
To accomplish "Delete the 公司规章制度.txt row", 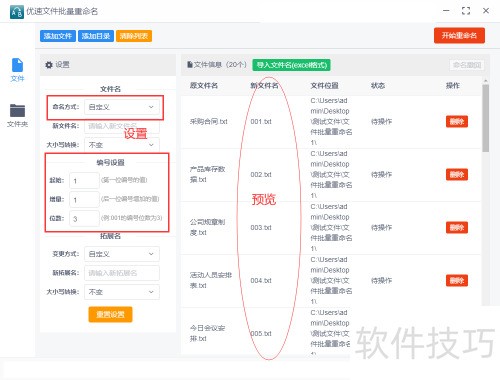I will (x=457, y=227).
